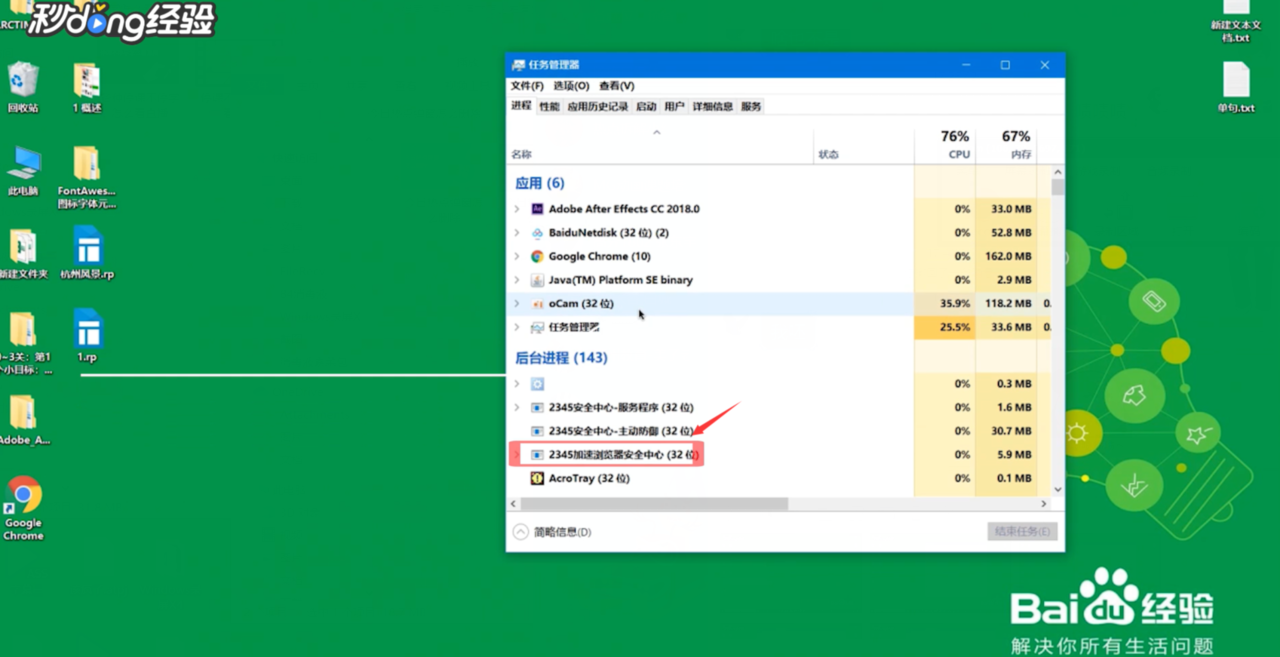Viewport: 1280px width, 657px height.
Task: Click the vertical scrollbar down arrow
Action: click(1057, 491)
